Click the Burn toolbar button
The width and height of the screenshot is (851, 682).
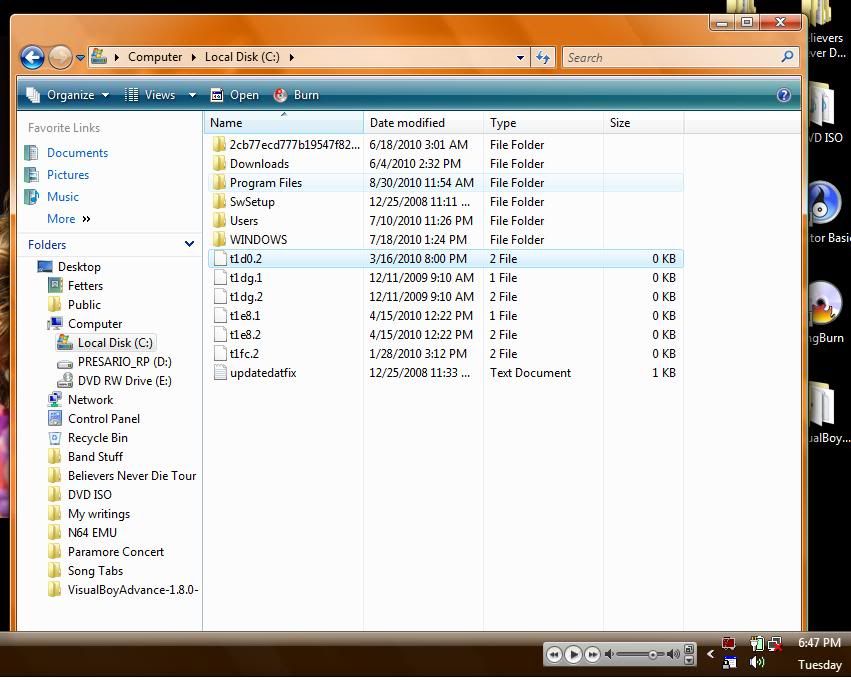[296, 95]
